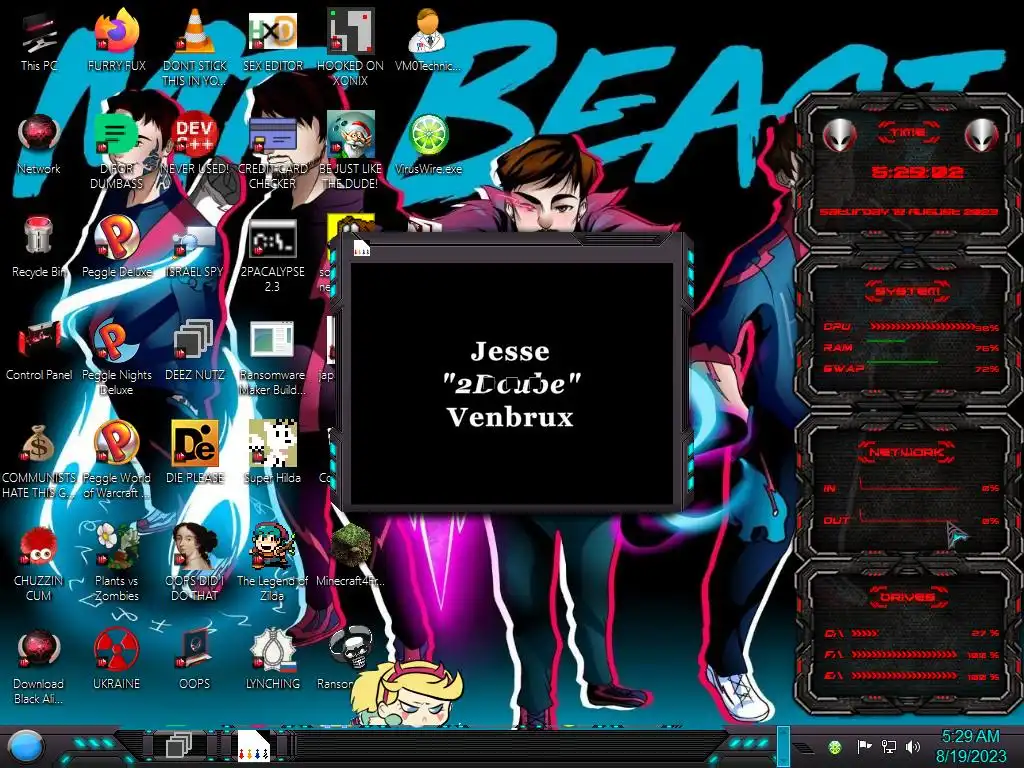Image resolution: width=1024 pixels, height=768 pixels.
Task: Click the Start orb button
Action: point(26,746)
